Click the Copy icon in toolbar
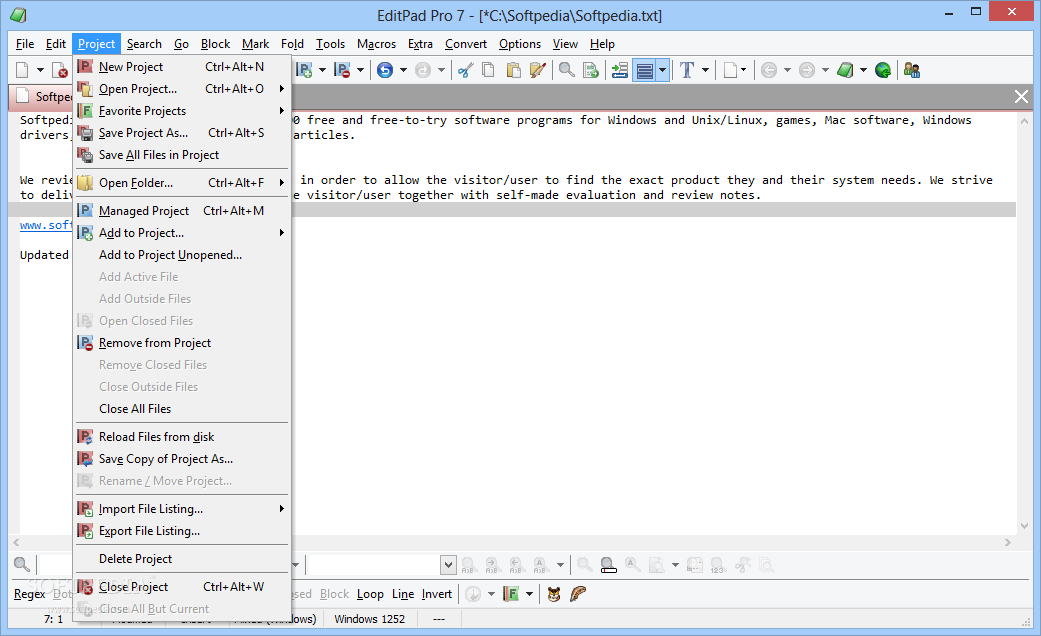Image resolution: width=1041 pixels, height=636 pixels. pos(488,70)
